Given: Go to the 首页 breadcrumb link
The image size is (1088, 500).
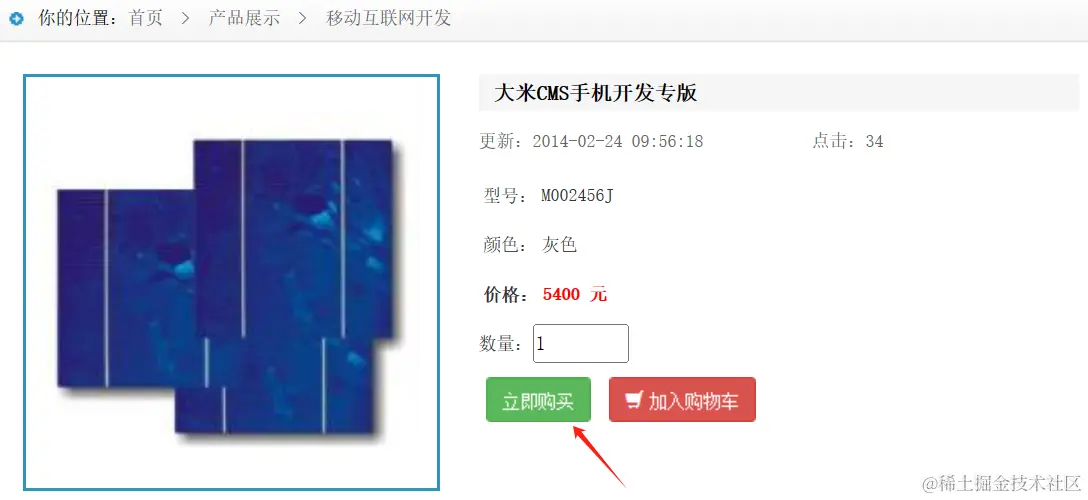Looking at the screenshot, I should tap(146, 18).
